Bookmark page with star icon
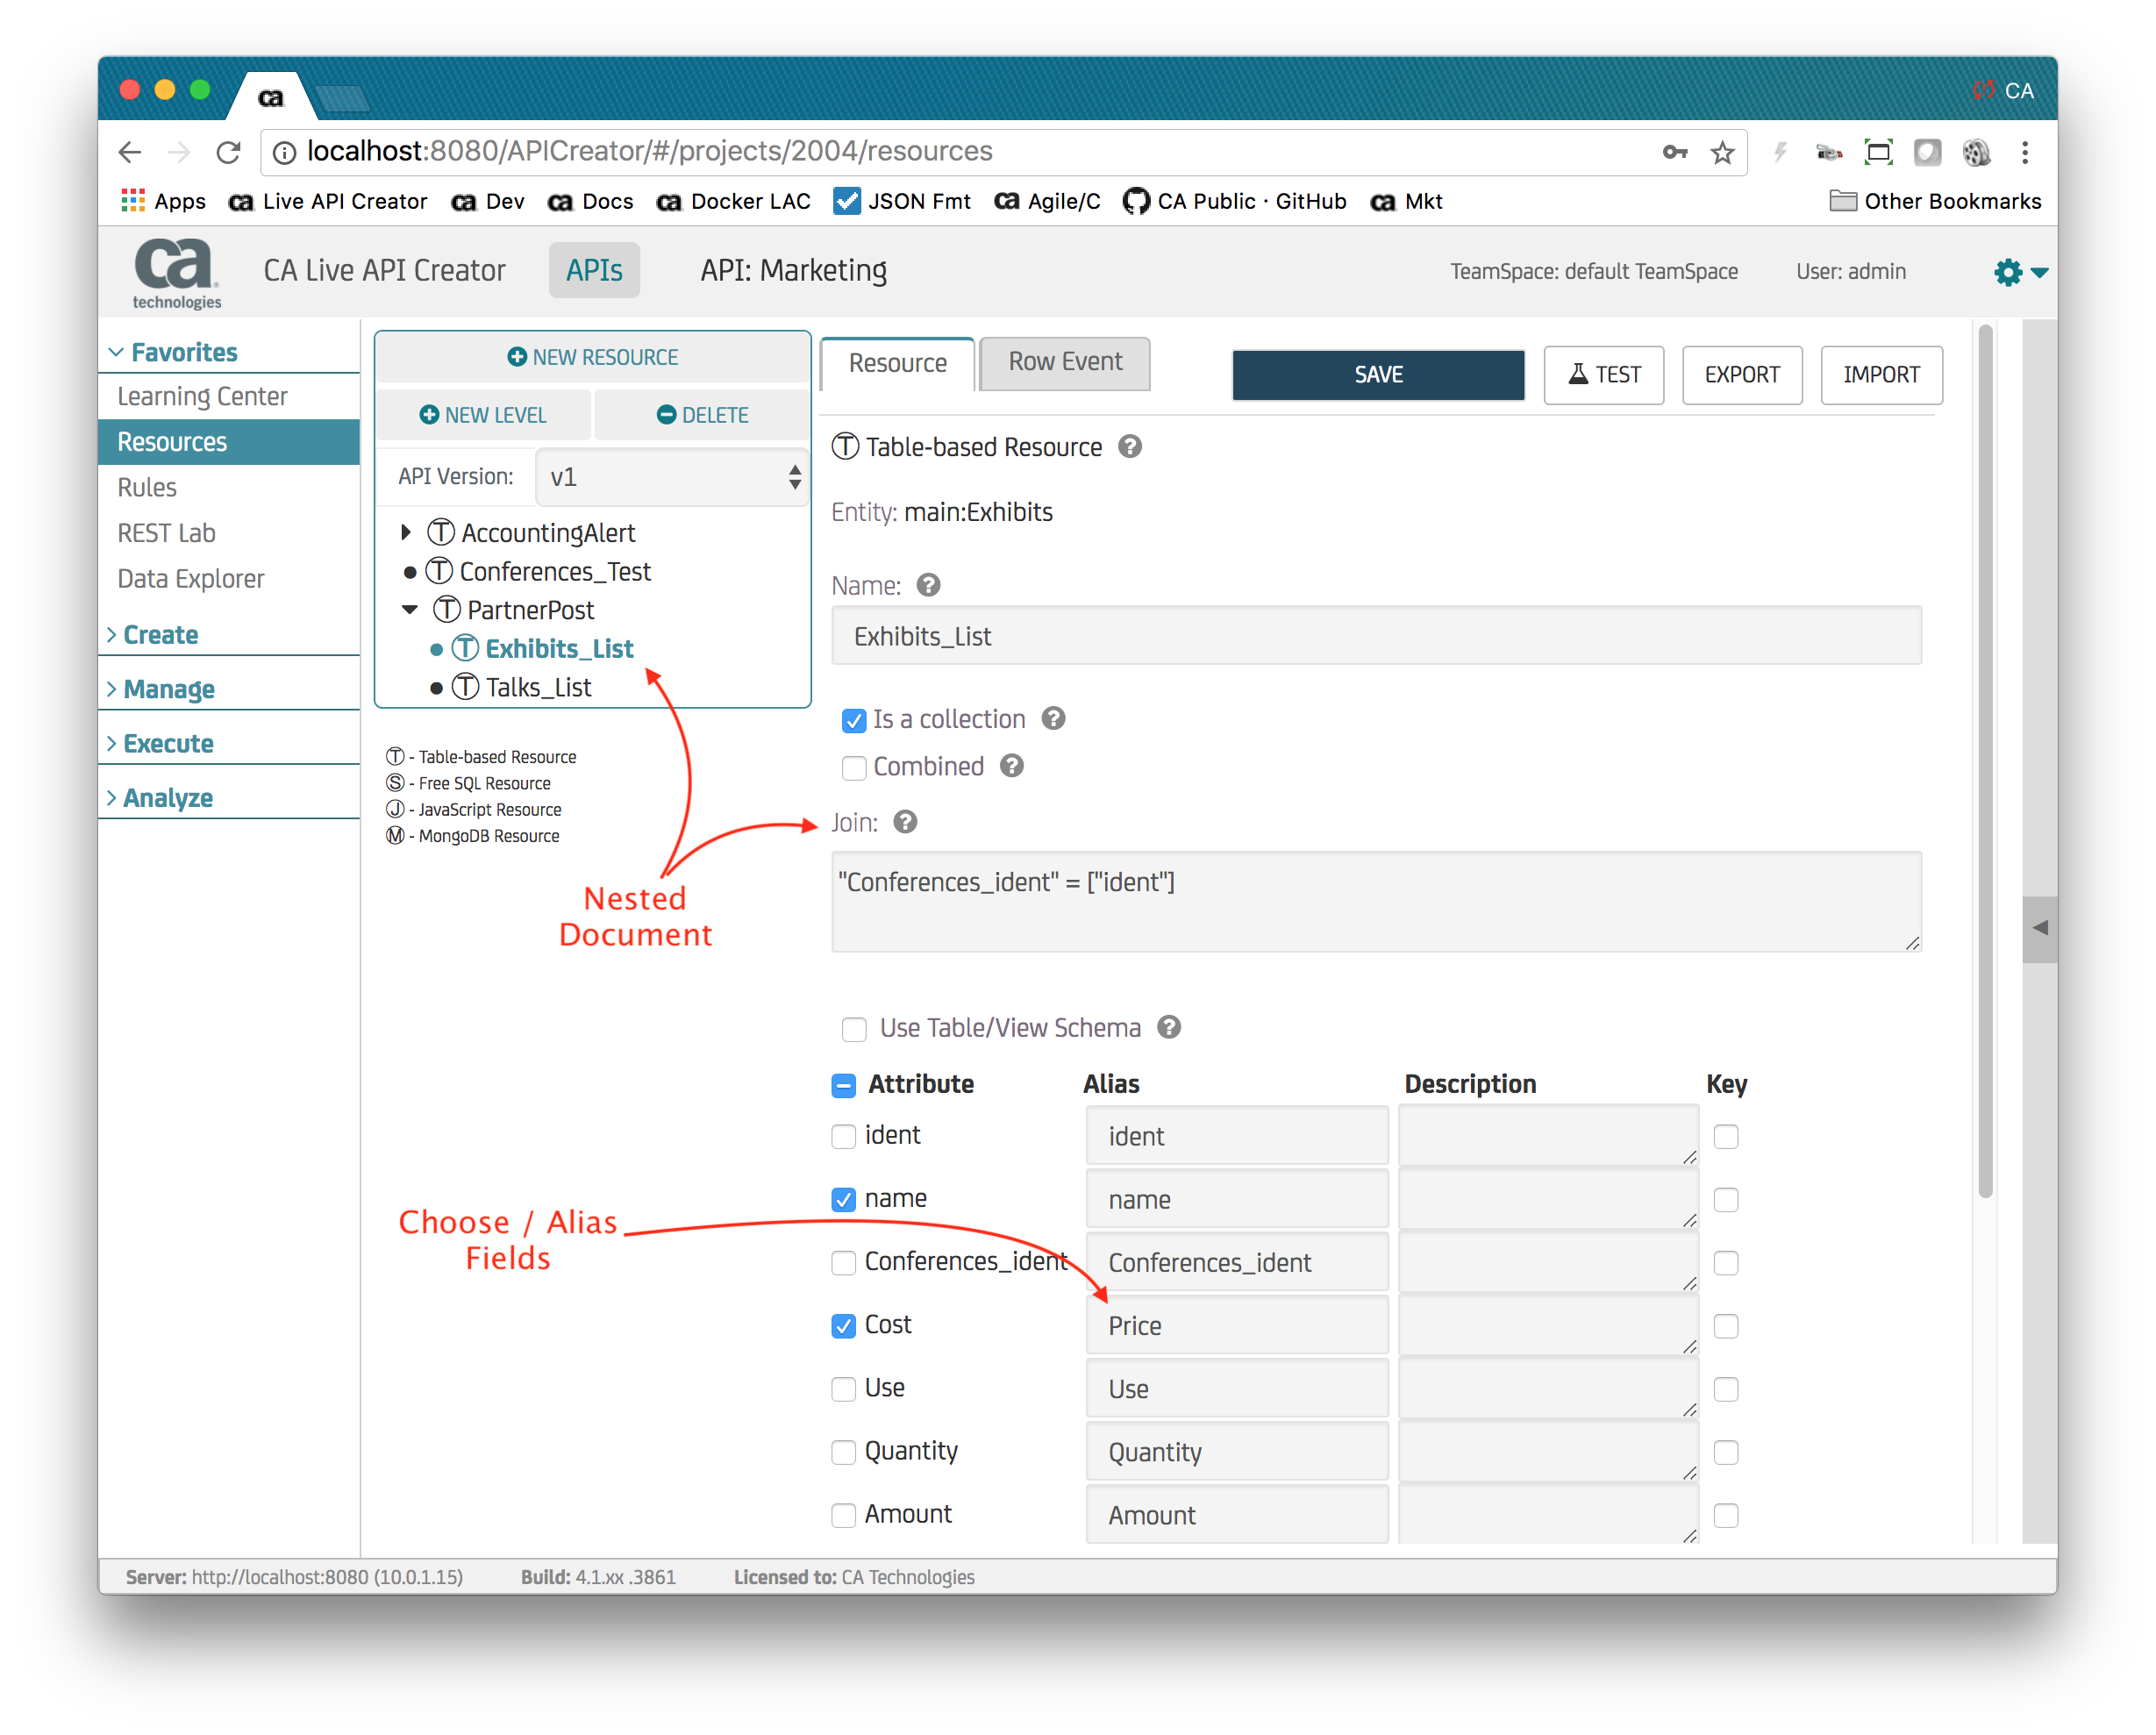Image resolution: width=2156 pixels, height=1735 pixels. 1722,152
